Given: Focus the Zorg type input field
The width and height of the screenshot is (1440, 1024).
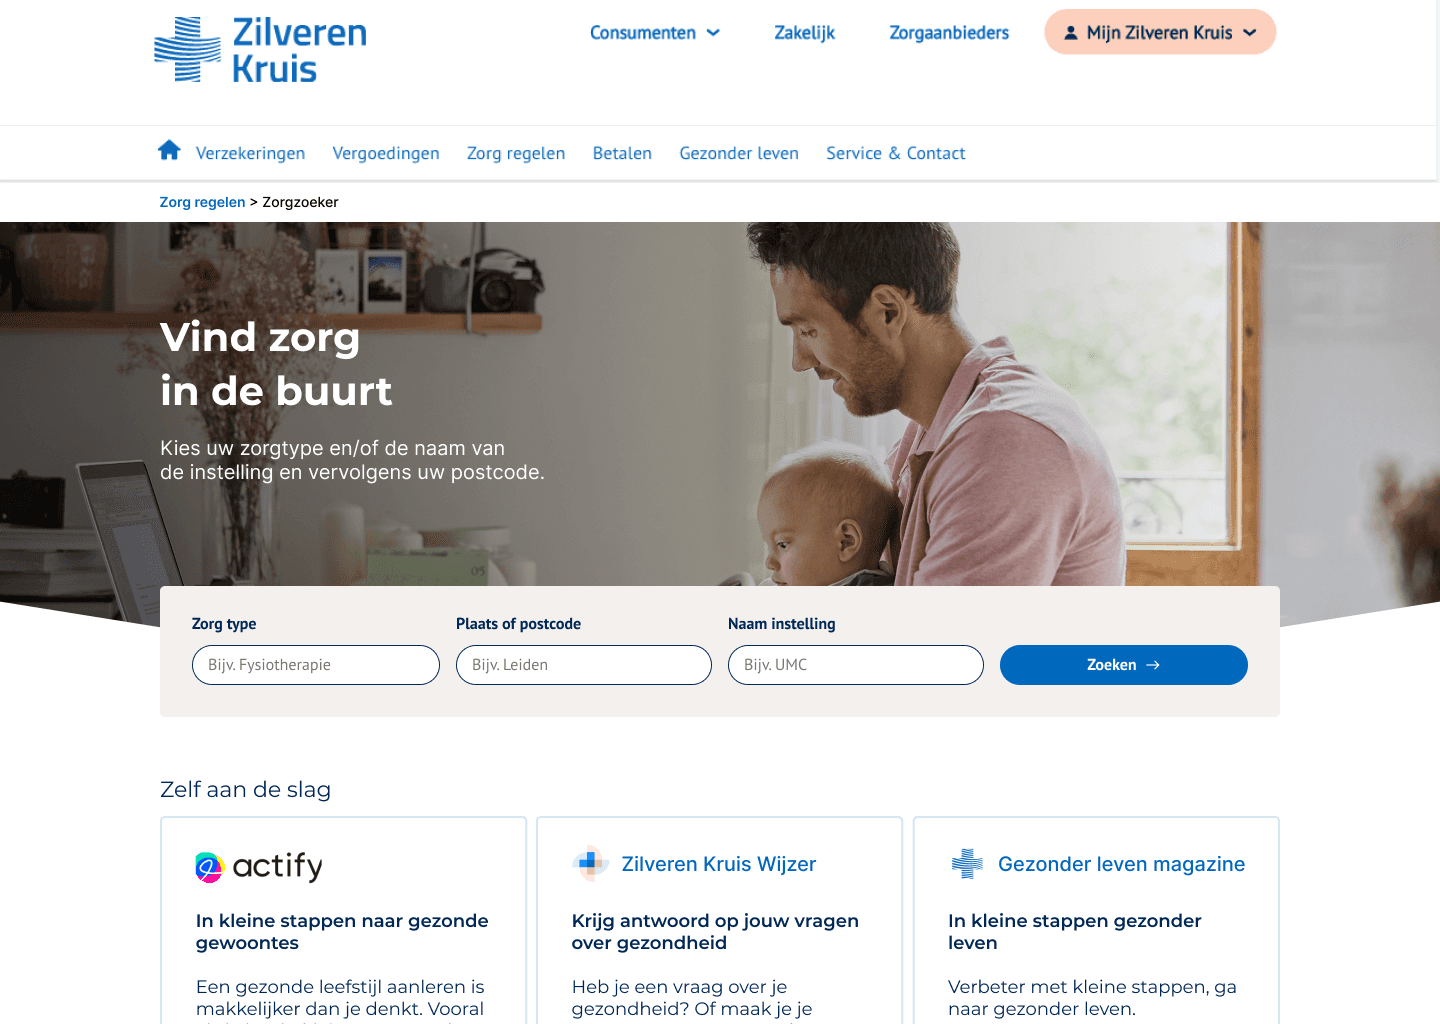Looking at the screenshot, I should [x=316, y=665].
